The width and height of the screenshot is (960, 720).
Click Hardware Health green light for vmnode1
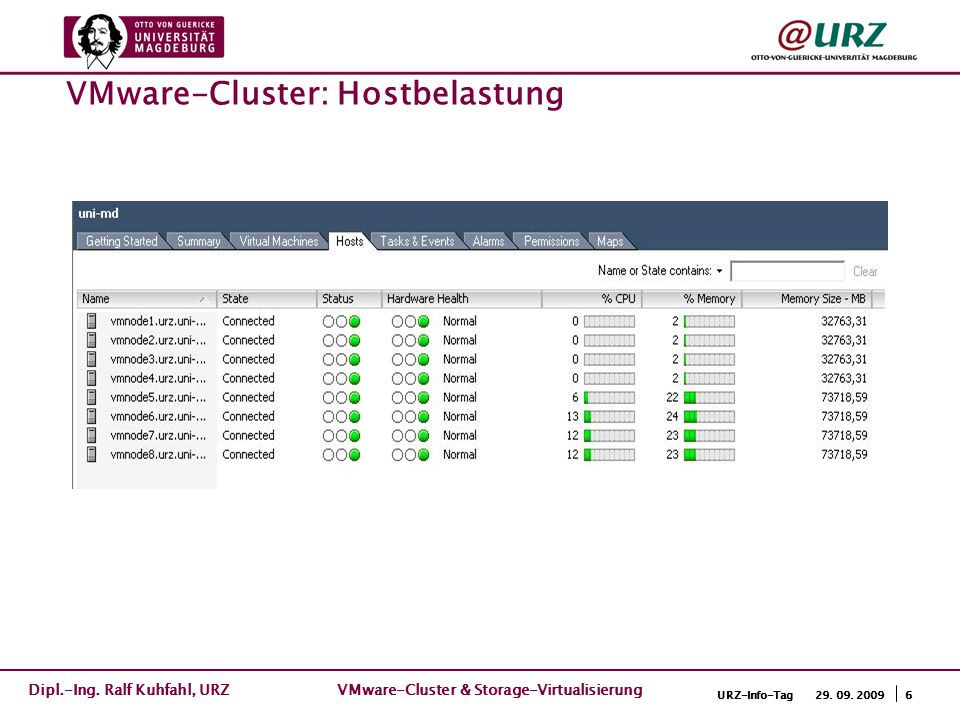(x=423, y=321)
